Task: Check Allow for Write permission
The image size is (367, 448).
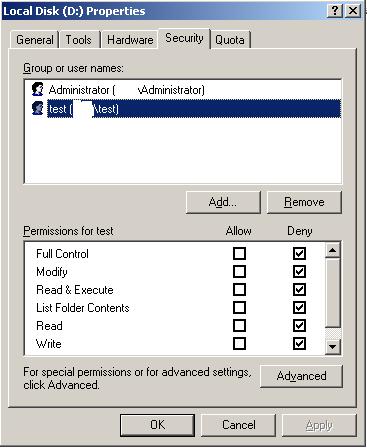Action: 239,343
